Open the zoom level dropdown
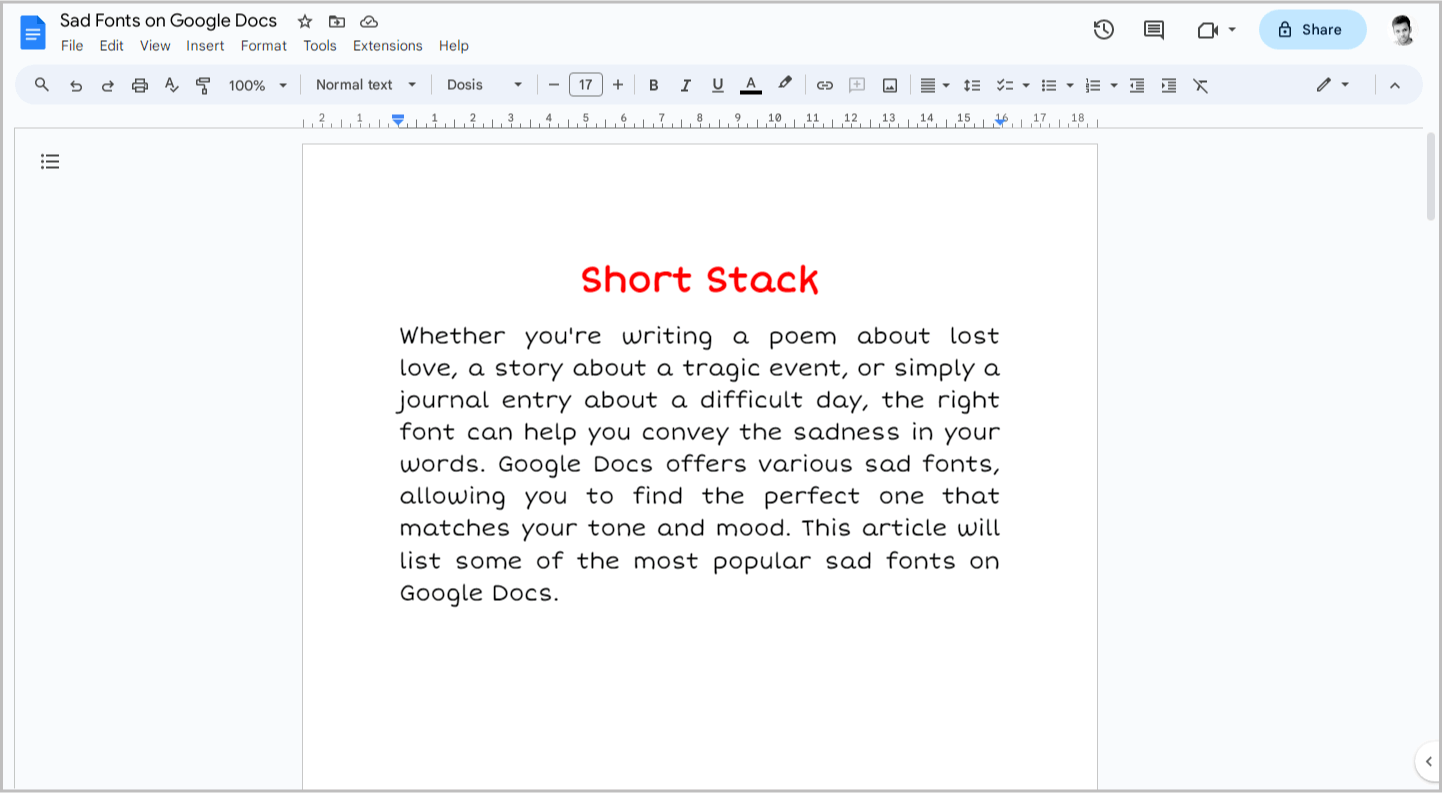This screenshot has width=1442, height=793. point(258,86)
